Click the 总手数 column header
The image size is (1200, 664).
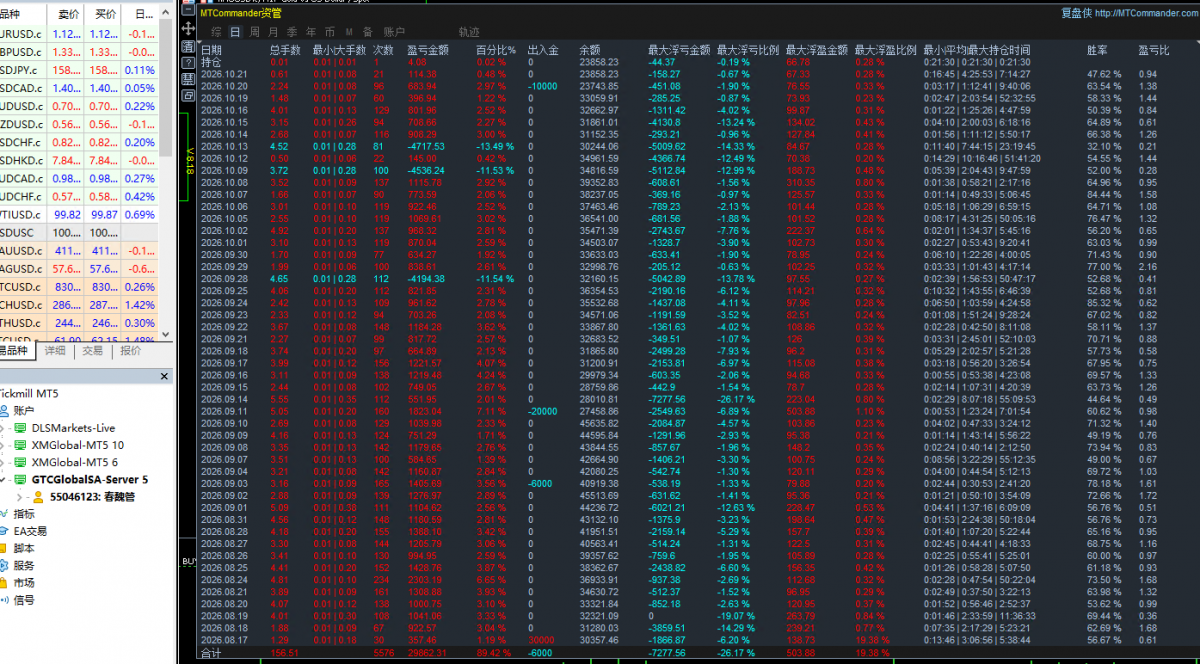point(285,49)
